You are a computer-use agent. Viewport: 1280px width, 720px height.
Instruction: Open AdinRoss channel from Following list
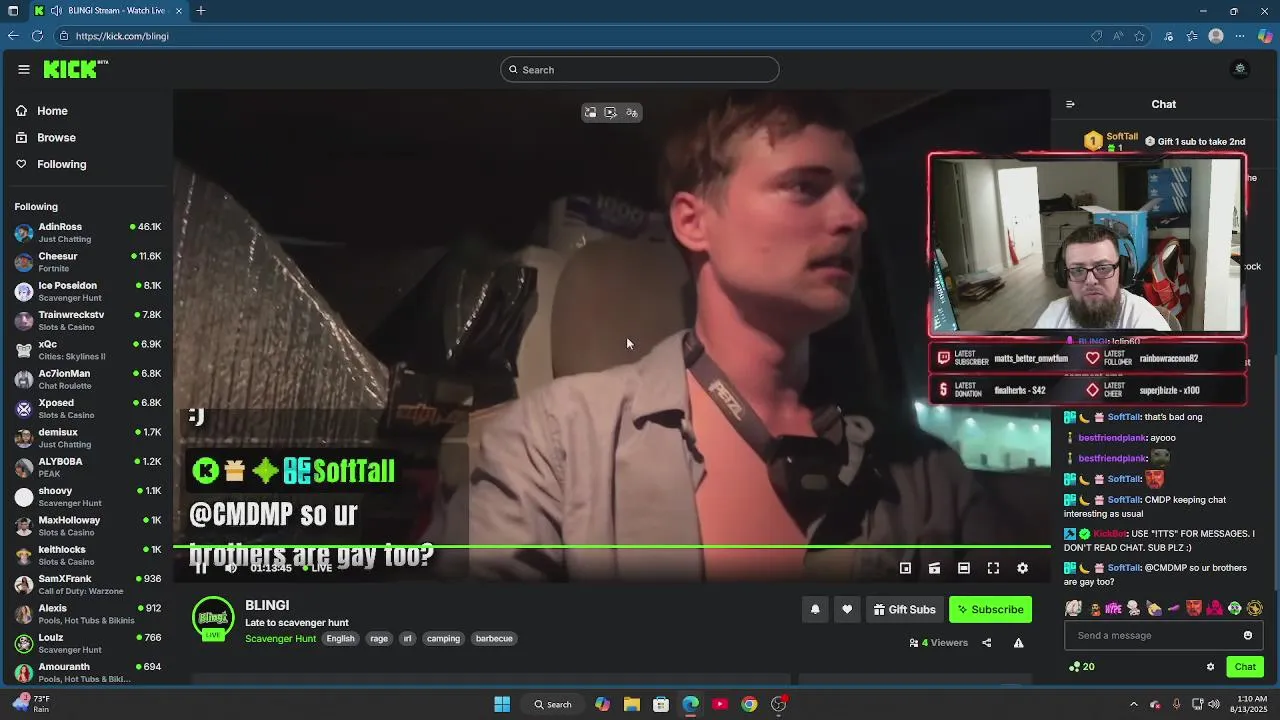(x=88, y=232)
